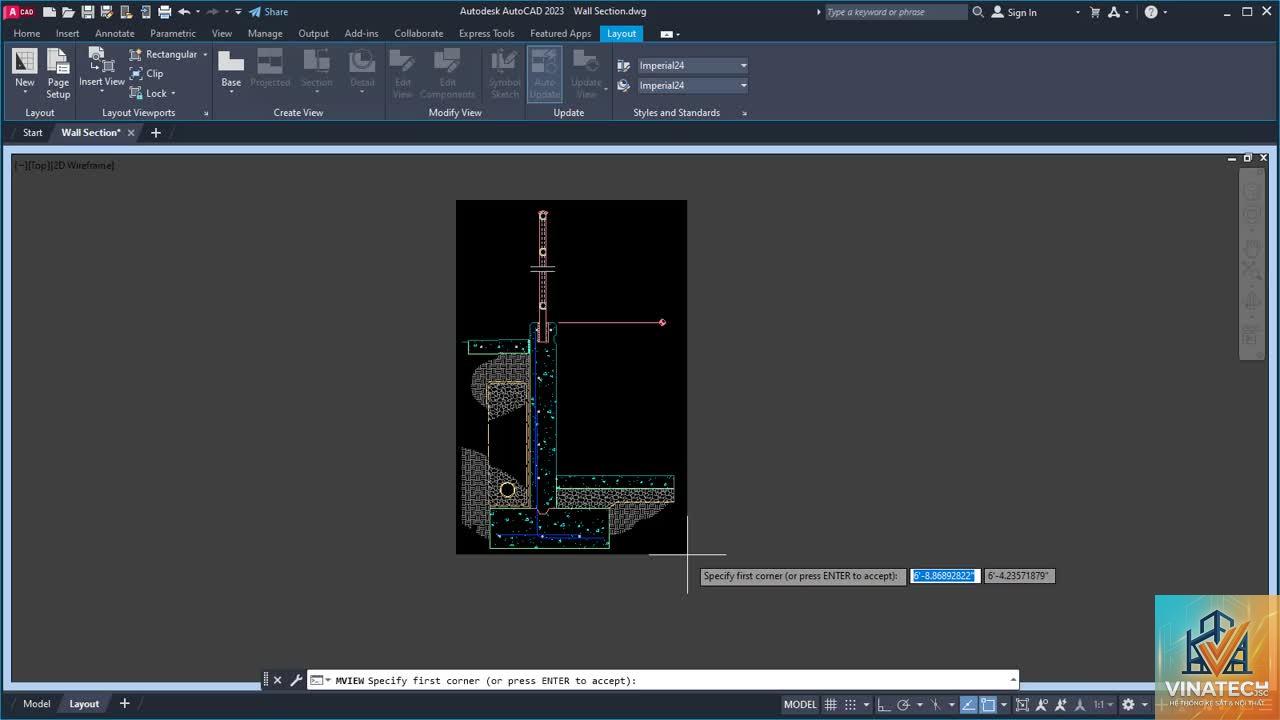Image resolution: width=1280 pixels, height=720 pixels.
Task: Click the Plot printer icon
Action: (x=164, y=12)
